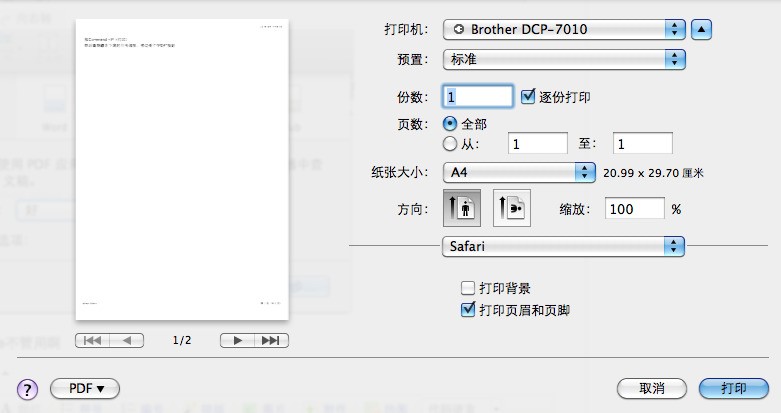
Task: Toggle the 逐份打印 collate checkbox
Action: (528, 96)
